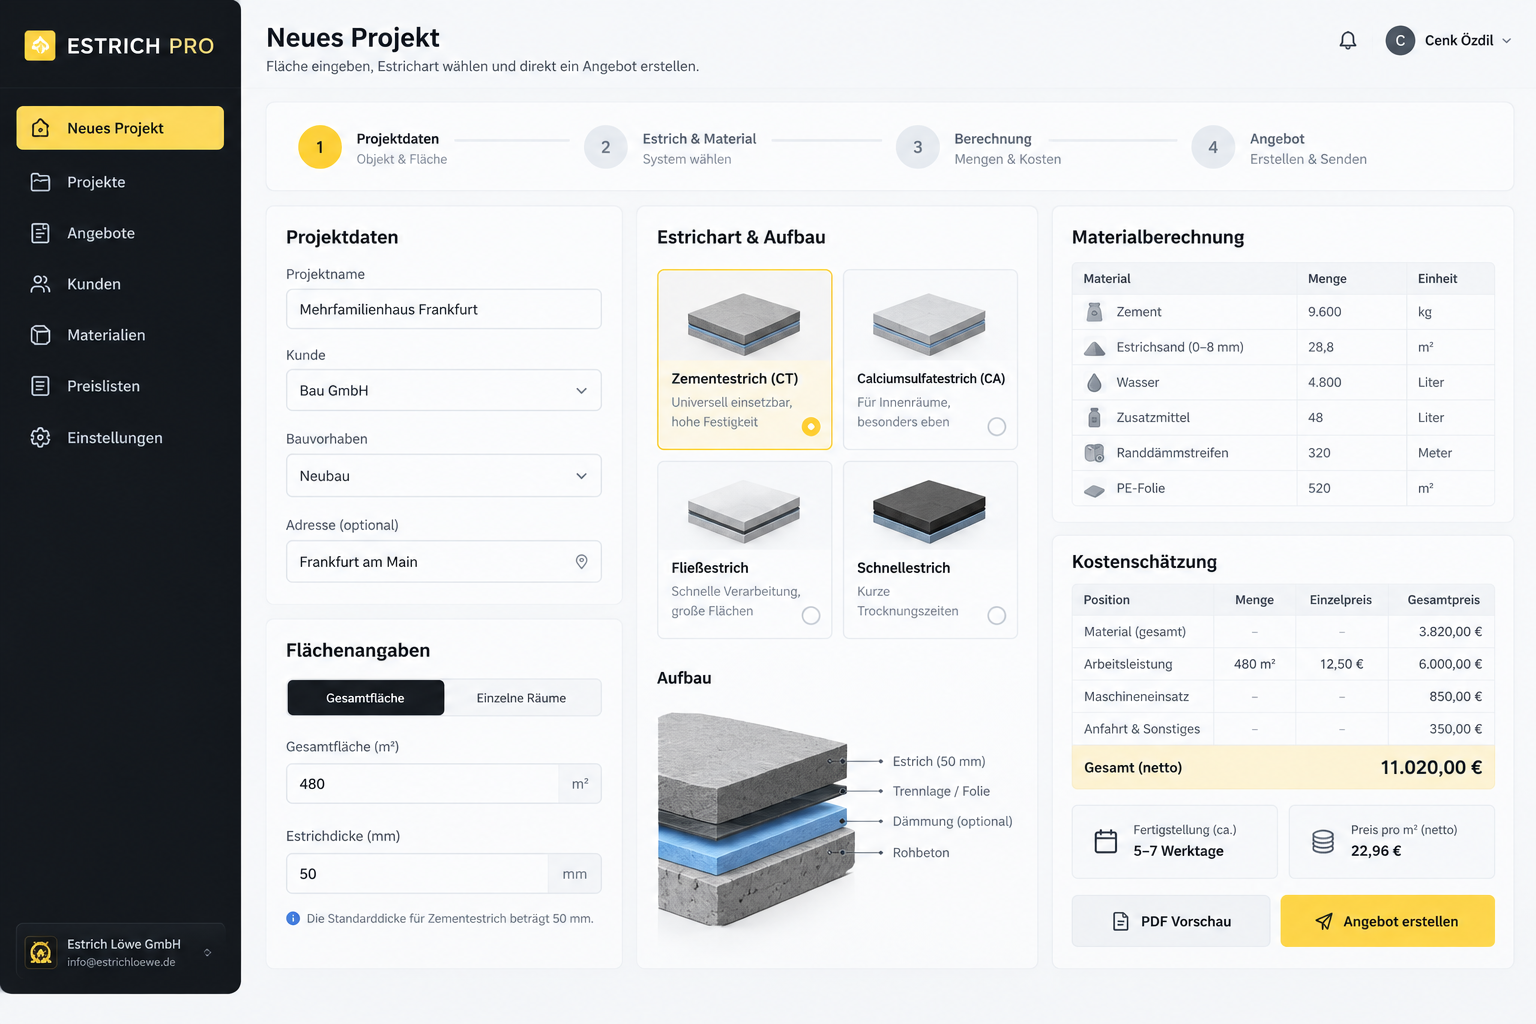Image resolution: width=1536 pixels, height=1024 pixels.
Task: Switch to Gesamtfläche mode
Action: (365, 698)
